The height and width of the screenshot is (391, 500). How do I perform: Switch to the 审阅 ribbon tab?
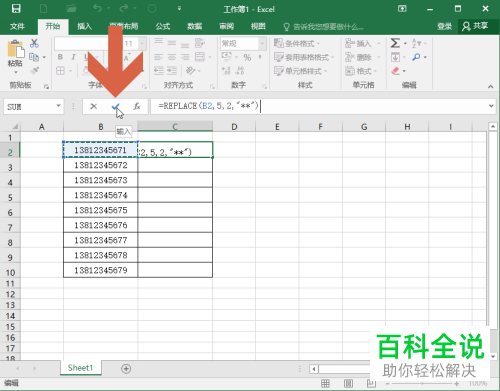(226, 26)
